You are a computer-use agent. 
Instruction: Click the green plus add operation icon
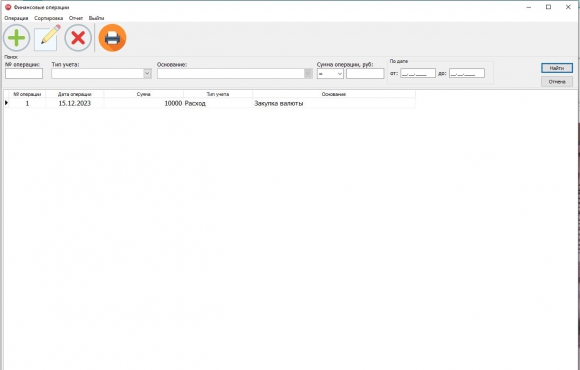(17, 38)
